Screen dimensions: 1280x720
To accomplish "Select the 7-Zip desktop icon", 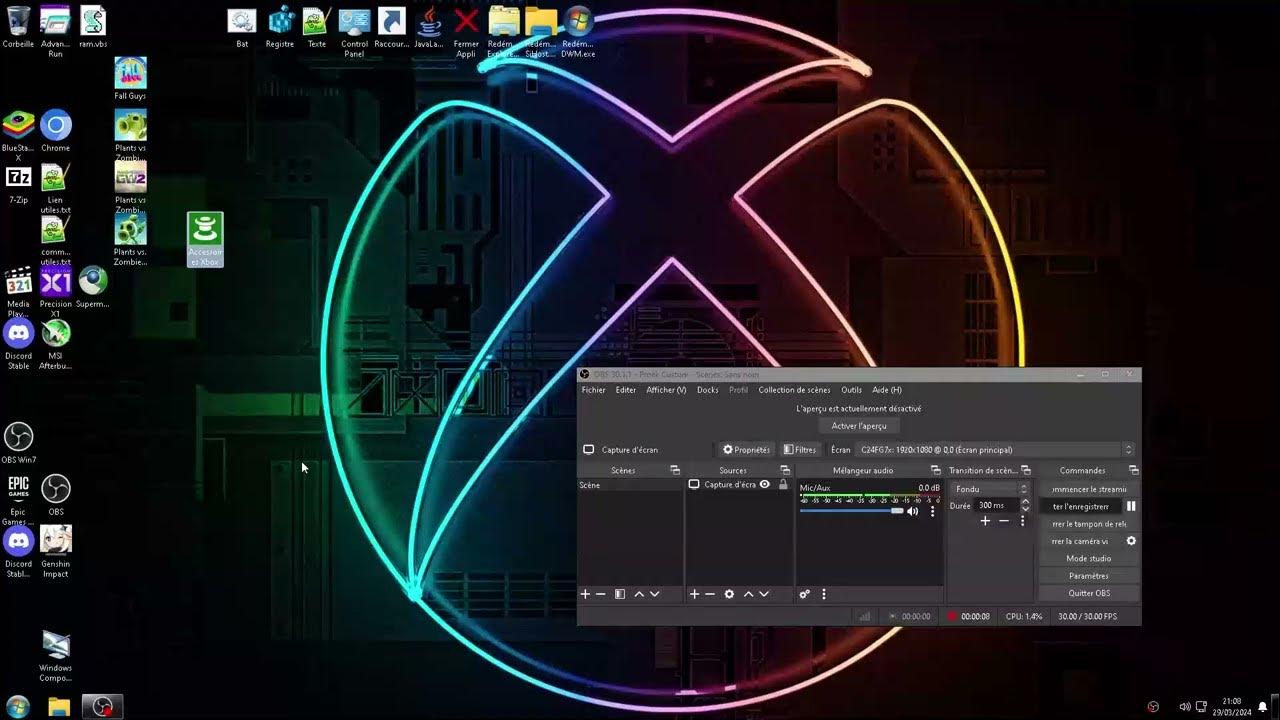I will tap(18, 185).
